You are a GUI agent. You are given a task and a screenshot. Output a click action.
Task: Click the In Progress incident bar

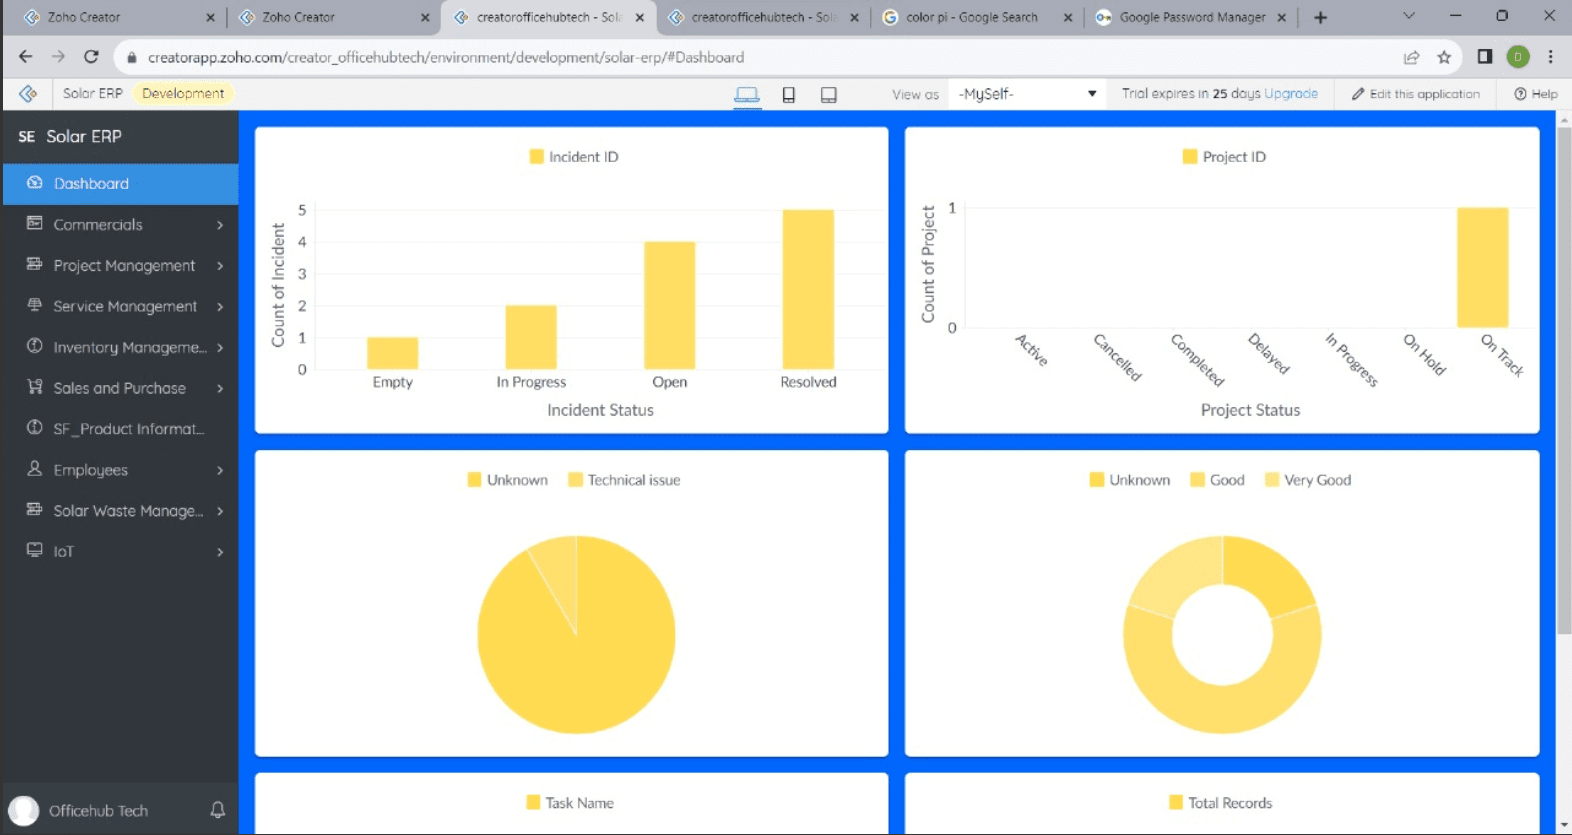(531, 337)
